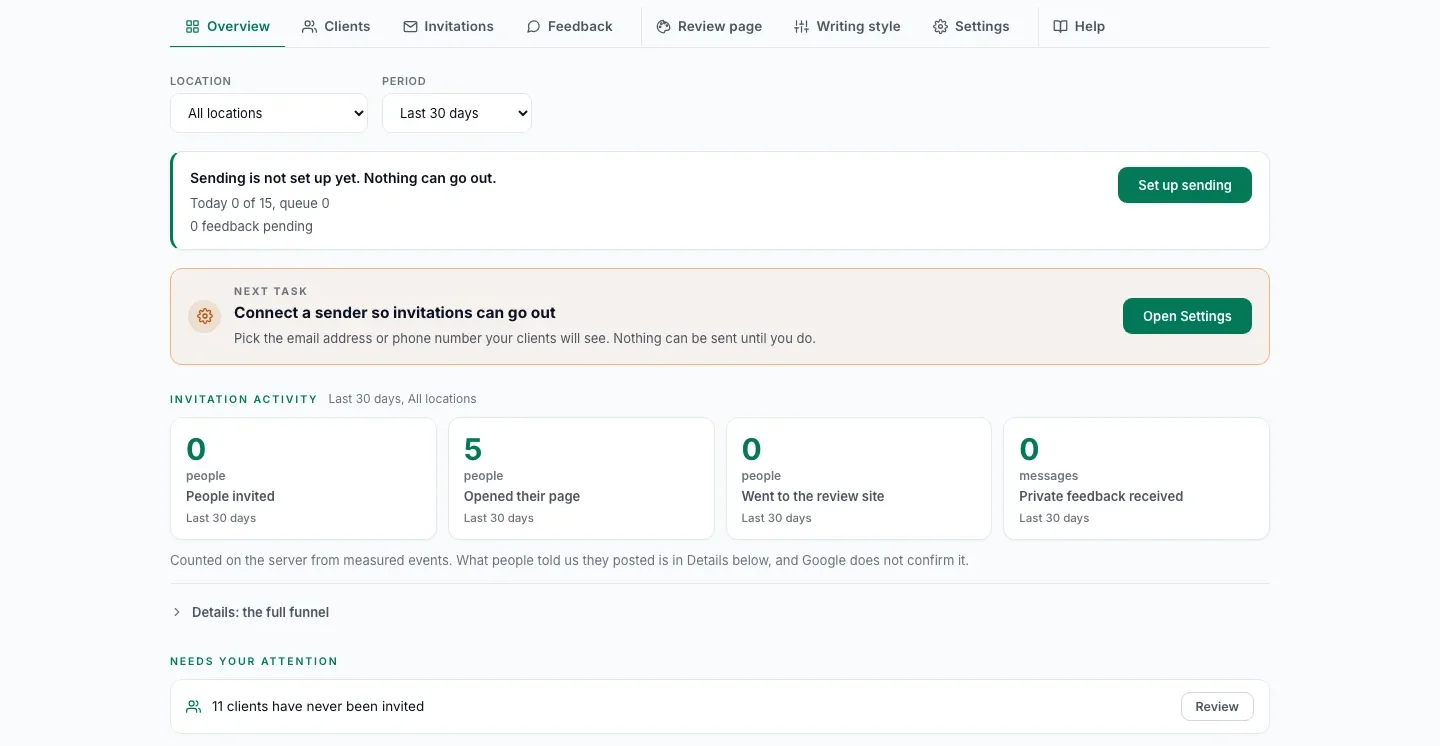The width and height of the screenshot is (1440, 746).
Task: Click the heading Sending is not set up yet
Action: [343, 178]
